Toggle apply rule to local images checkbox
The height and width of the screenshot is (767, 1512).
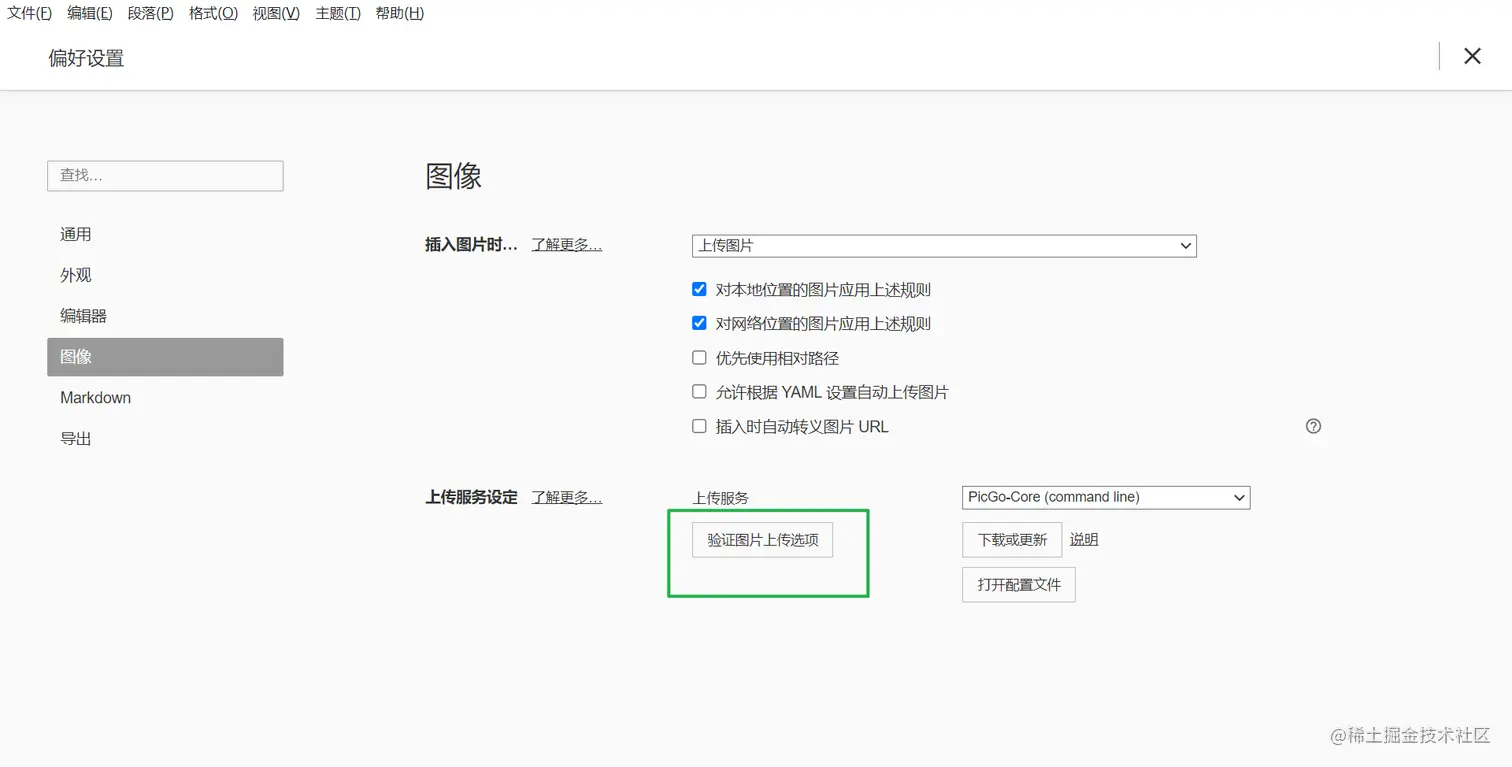pyautogui.click(x=699, y=289)
